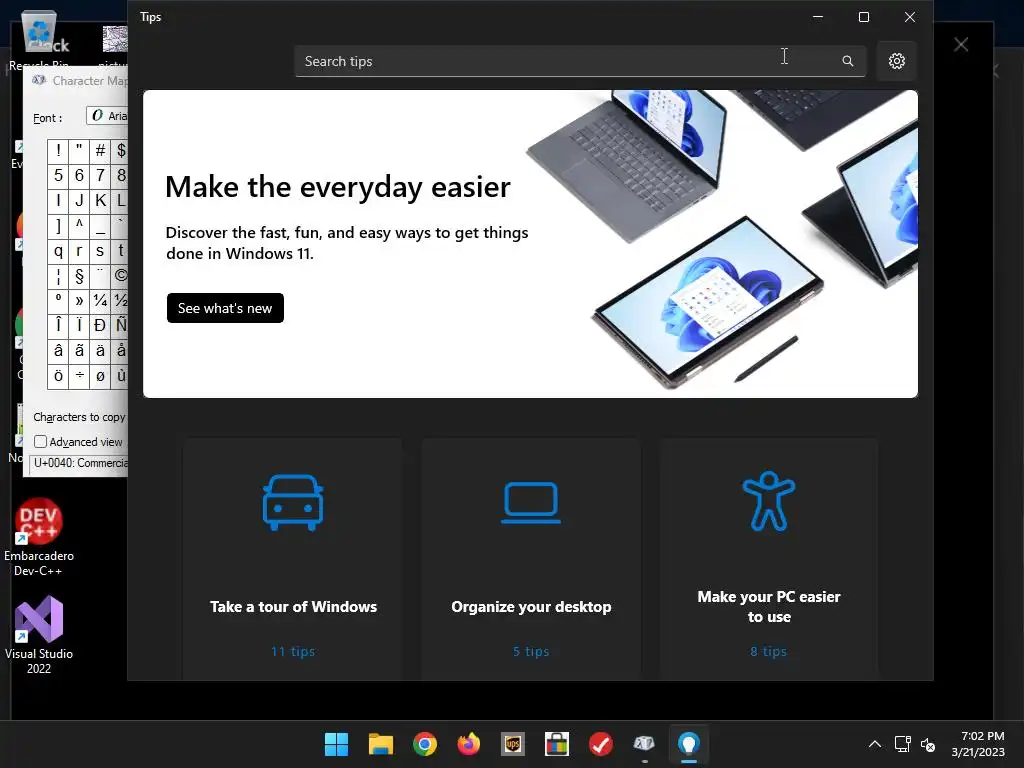This screenshot has height=768, width=1024.
Task: Open the UPS app in the taskbar
Action: (x=513, y=744)
